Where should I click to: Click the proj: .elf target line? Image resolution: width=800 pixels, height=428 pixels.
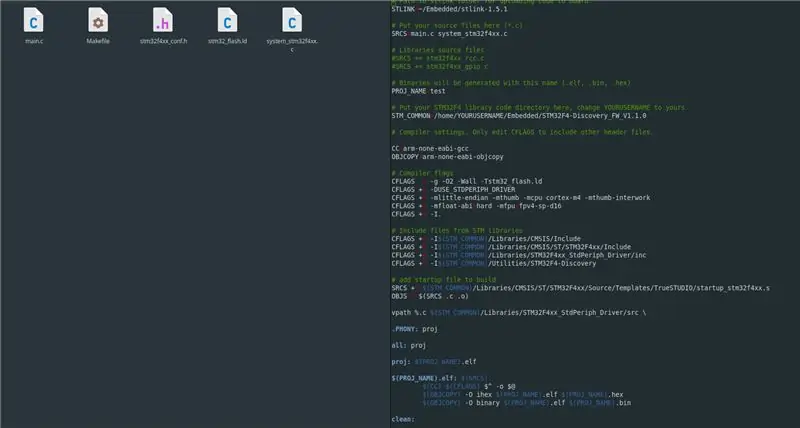pyautogui.click(x=434, y=362)
